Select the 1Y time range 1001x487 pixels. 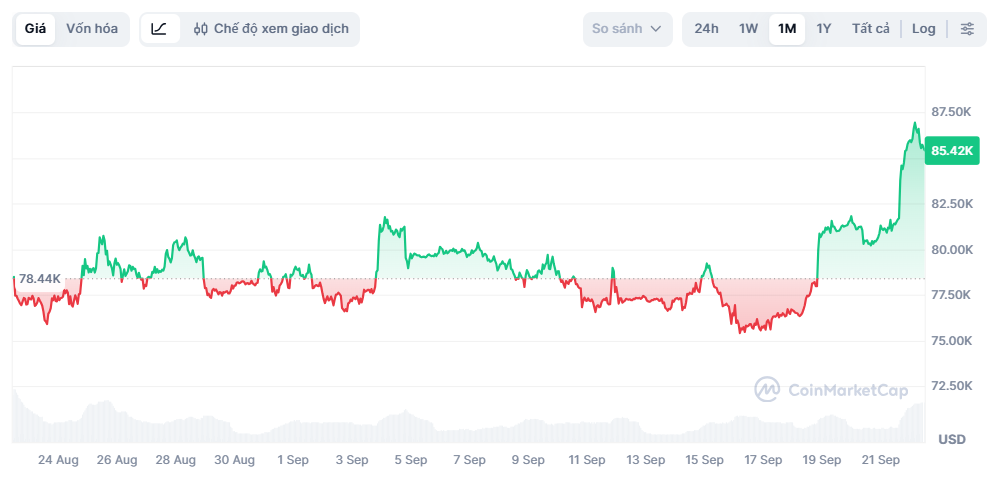click(x=824, y=29)
